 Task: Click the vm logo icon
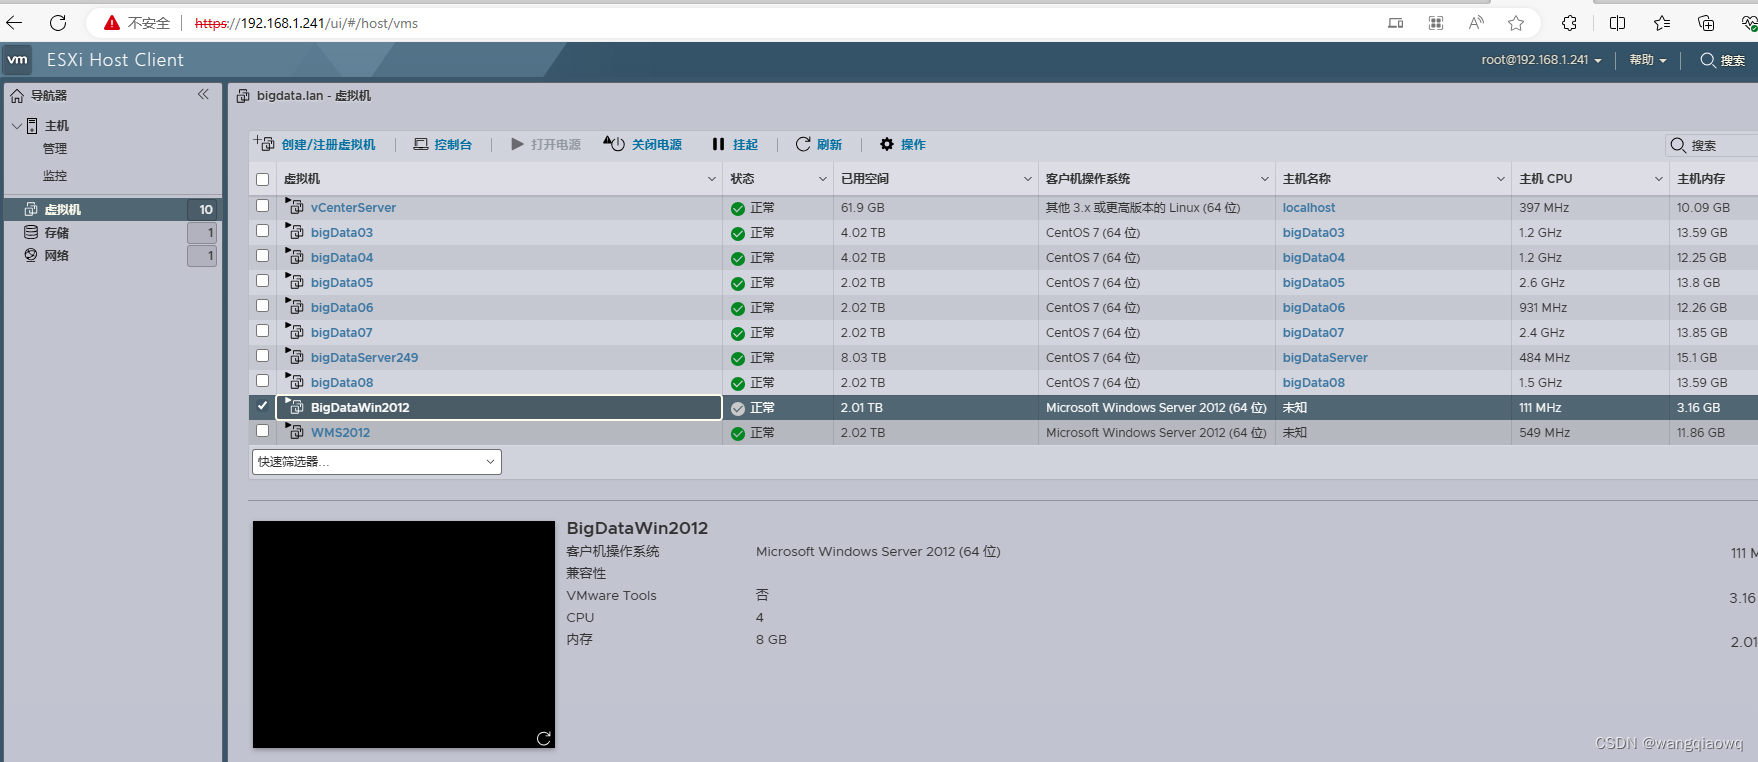pyautogui.click(x=18, y=60)
